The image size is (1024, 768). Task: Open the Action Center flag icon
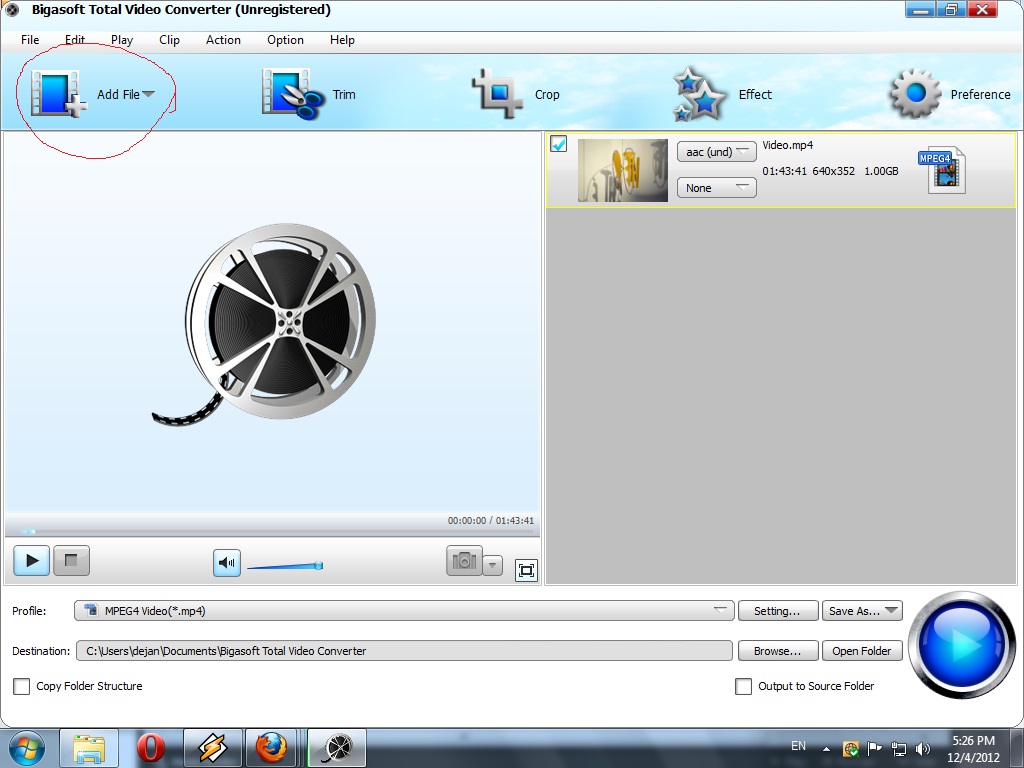pos(874,748)
